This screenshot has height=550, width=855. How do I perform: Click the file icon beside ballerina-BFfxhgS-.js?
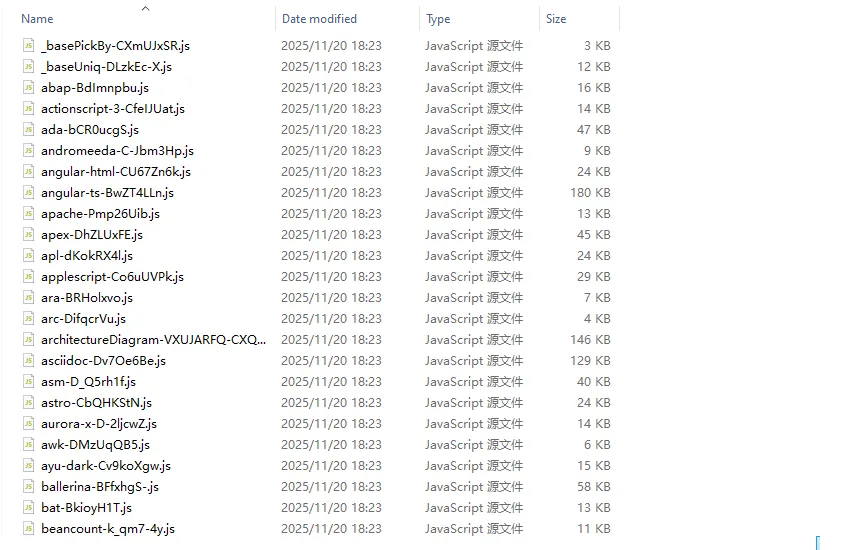28,486
